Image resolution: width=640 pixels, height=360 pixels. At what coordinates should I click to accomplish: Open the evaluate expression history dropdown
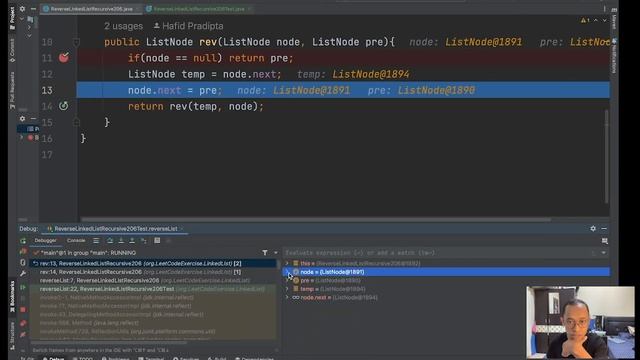(x=603, y=253)
